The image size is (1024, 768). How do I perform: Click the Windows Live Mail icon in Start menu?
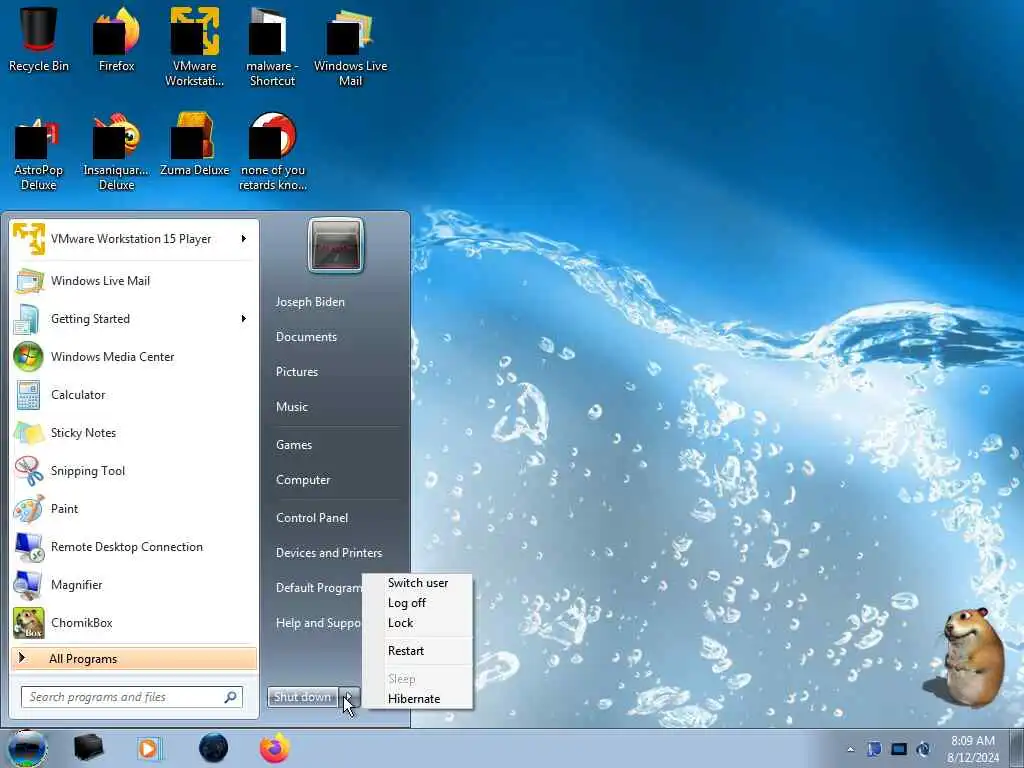(29, 281)
